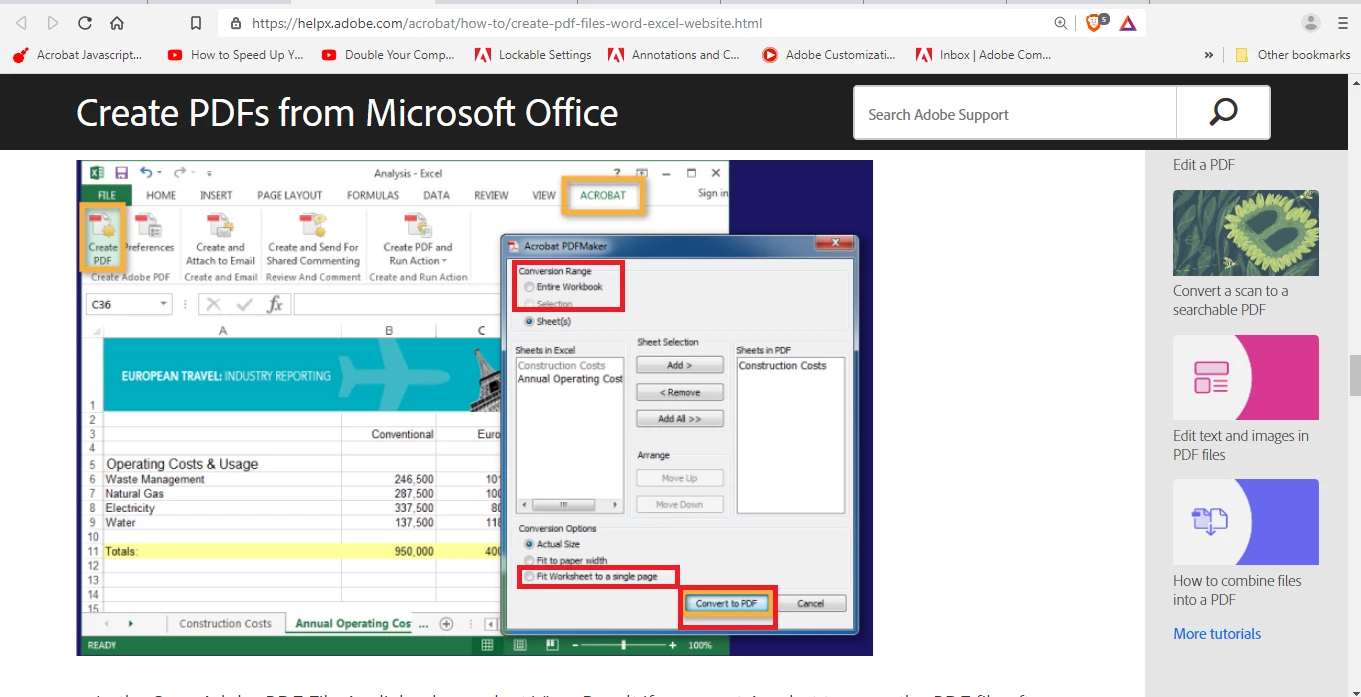1361x697 pixels.
Task: Click the Adobe Support search magnifier button
Action: (x=1223, y=113)
